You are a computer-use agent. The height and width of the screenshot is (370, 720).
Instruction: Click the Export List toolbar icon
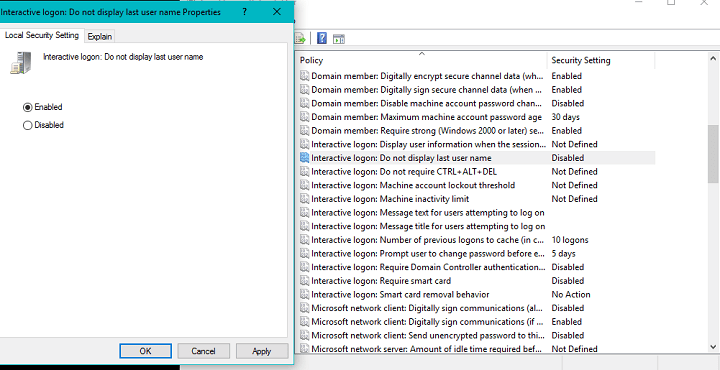pos(300,39)
